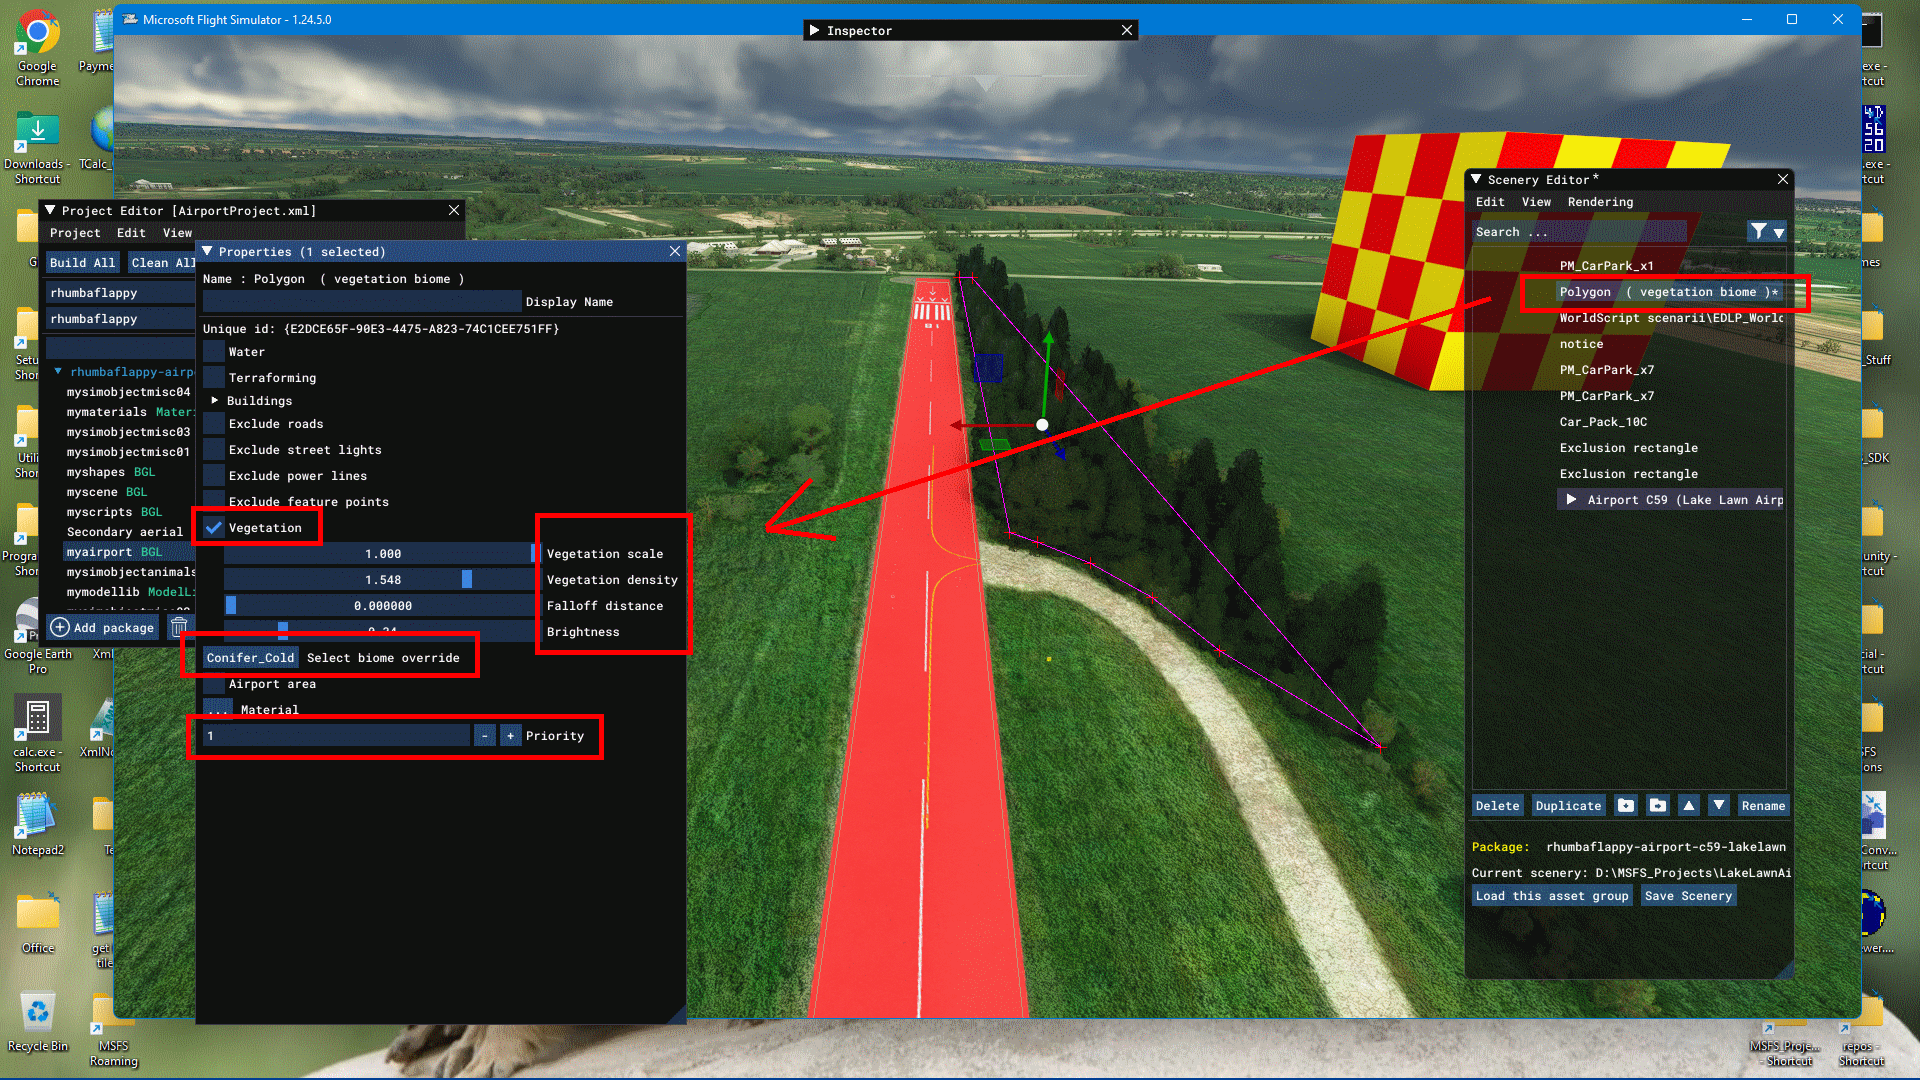Click the three-dots Material picker button

[x=217, y=710]
